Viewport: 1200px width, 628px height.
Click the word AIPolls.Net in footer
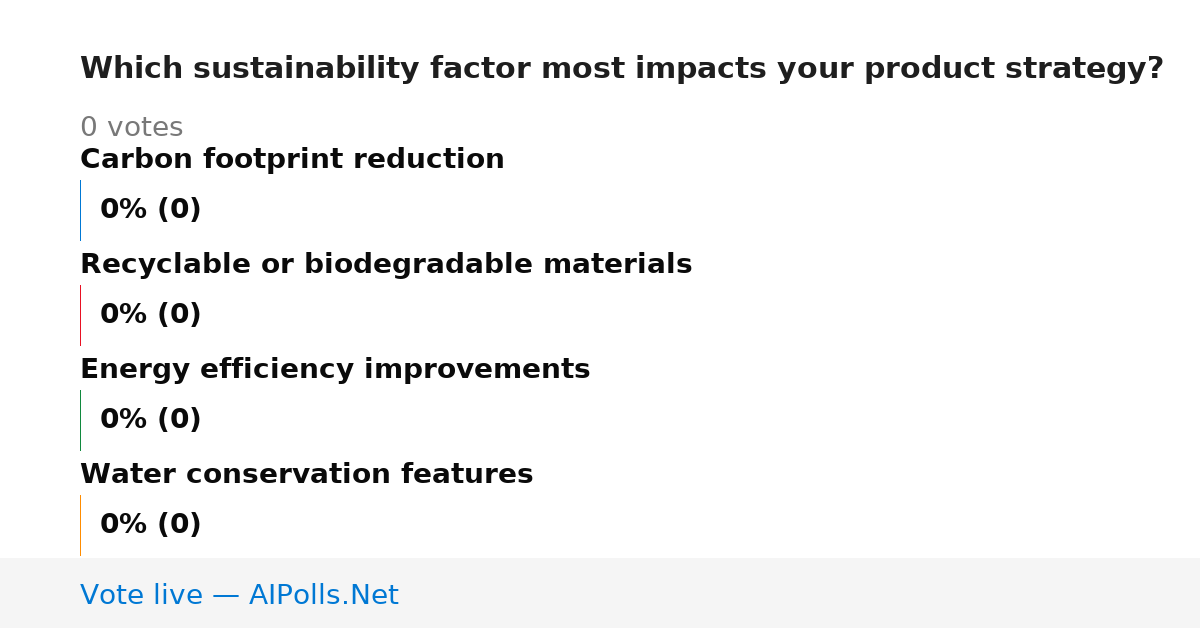(x=323, y=595)
